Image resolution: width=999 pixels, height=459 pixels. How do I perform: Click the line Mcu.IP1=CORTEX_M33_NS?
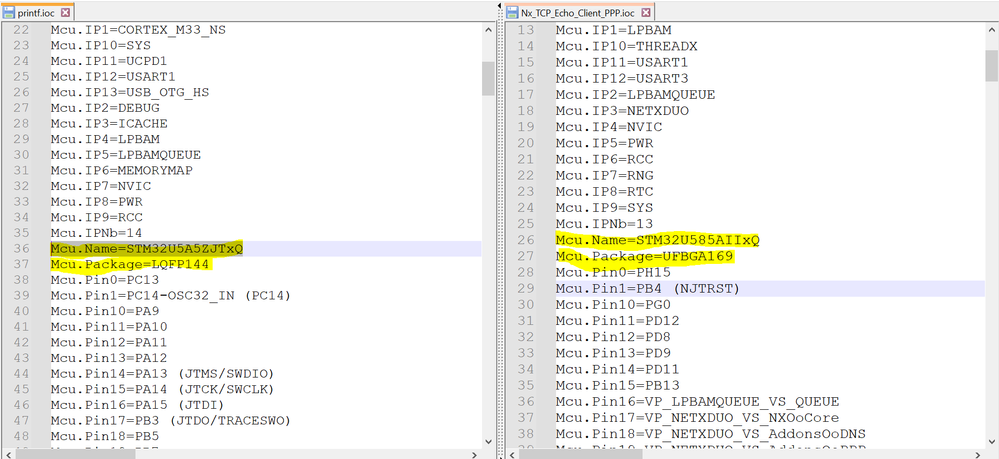(138, 29)
